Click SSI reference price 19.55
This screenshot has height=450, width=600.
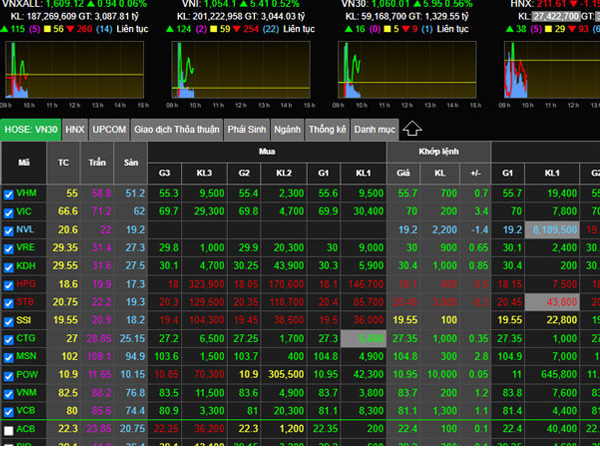(x=65, y=320)
